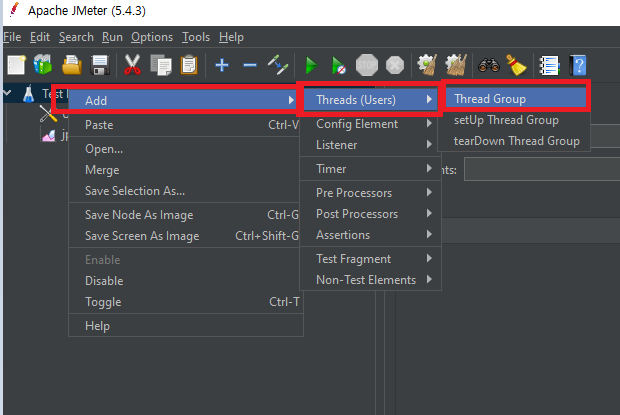620x415 pixels.
Task: Select Help in the context menu
Action: [x=184, y=326]
